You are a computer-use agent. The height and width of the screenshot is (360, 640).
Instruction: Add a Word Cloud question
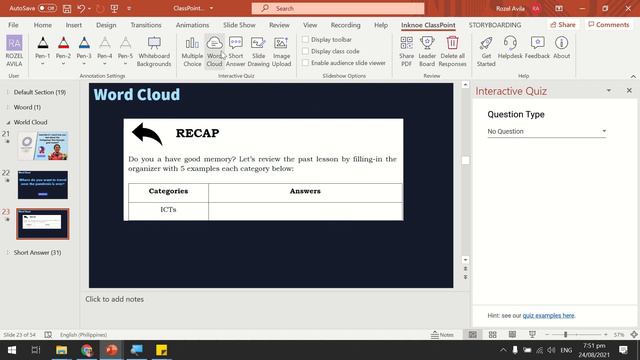click(x=214, y=51)
